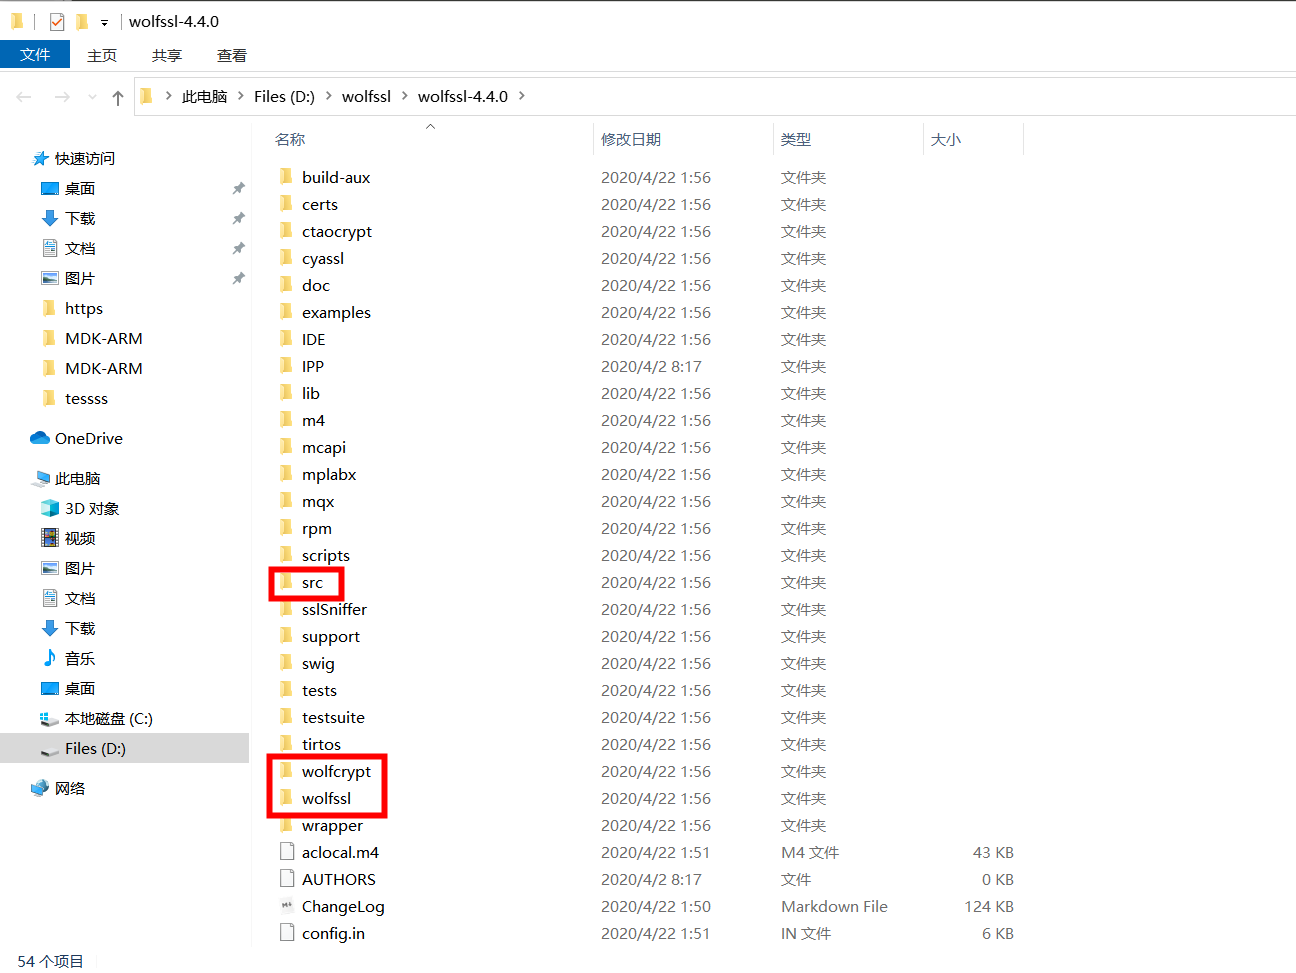Sort files by 名称 column header
Image resolution: width=1296 pixels, height=973 pixels.
[290, 140]
